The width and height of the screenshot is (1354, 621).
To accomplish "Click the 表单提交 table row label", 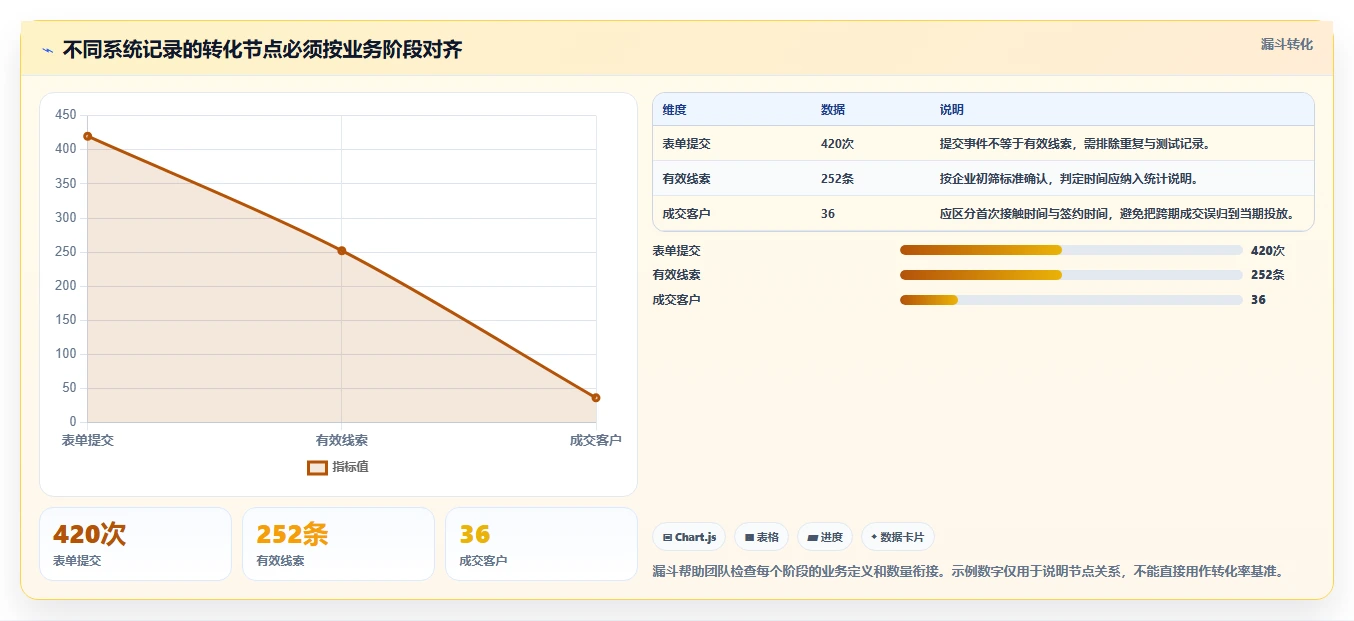I will (686, 144).
